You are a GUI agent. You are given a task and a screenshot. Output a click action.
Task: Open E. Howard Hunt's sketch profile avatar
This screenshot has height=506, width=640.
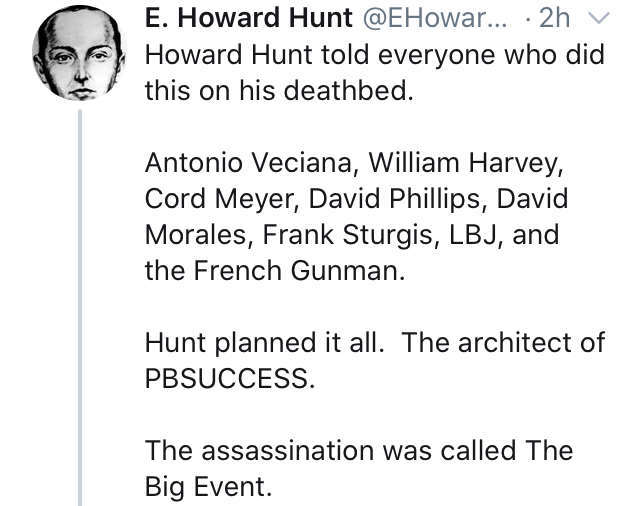point(80,53)
